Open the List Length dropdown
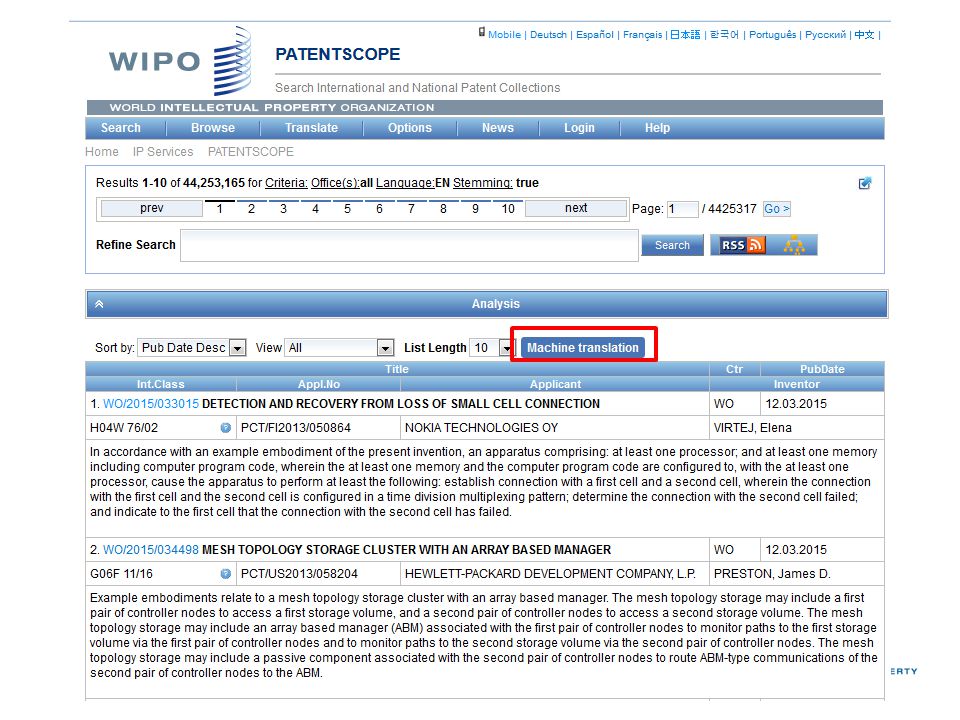 coord(490,348)
